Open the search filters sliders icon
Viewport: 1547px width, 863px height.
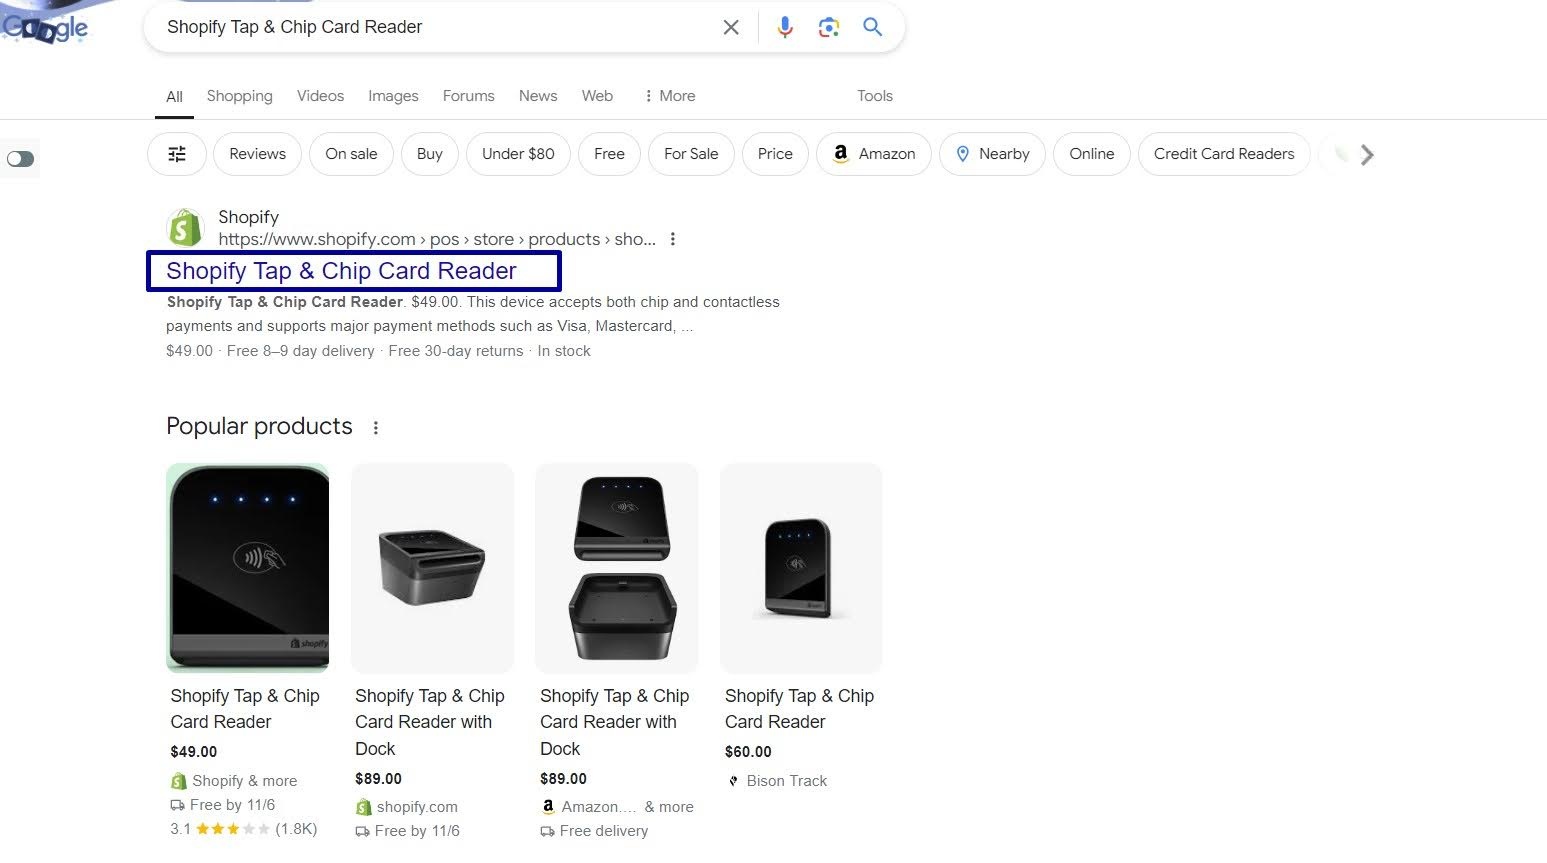(x=177, y=154)
